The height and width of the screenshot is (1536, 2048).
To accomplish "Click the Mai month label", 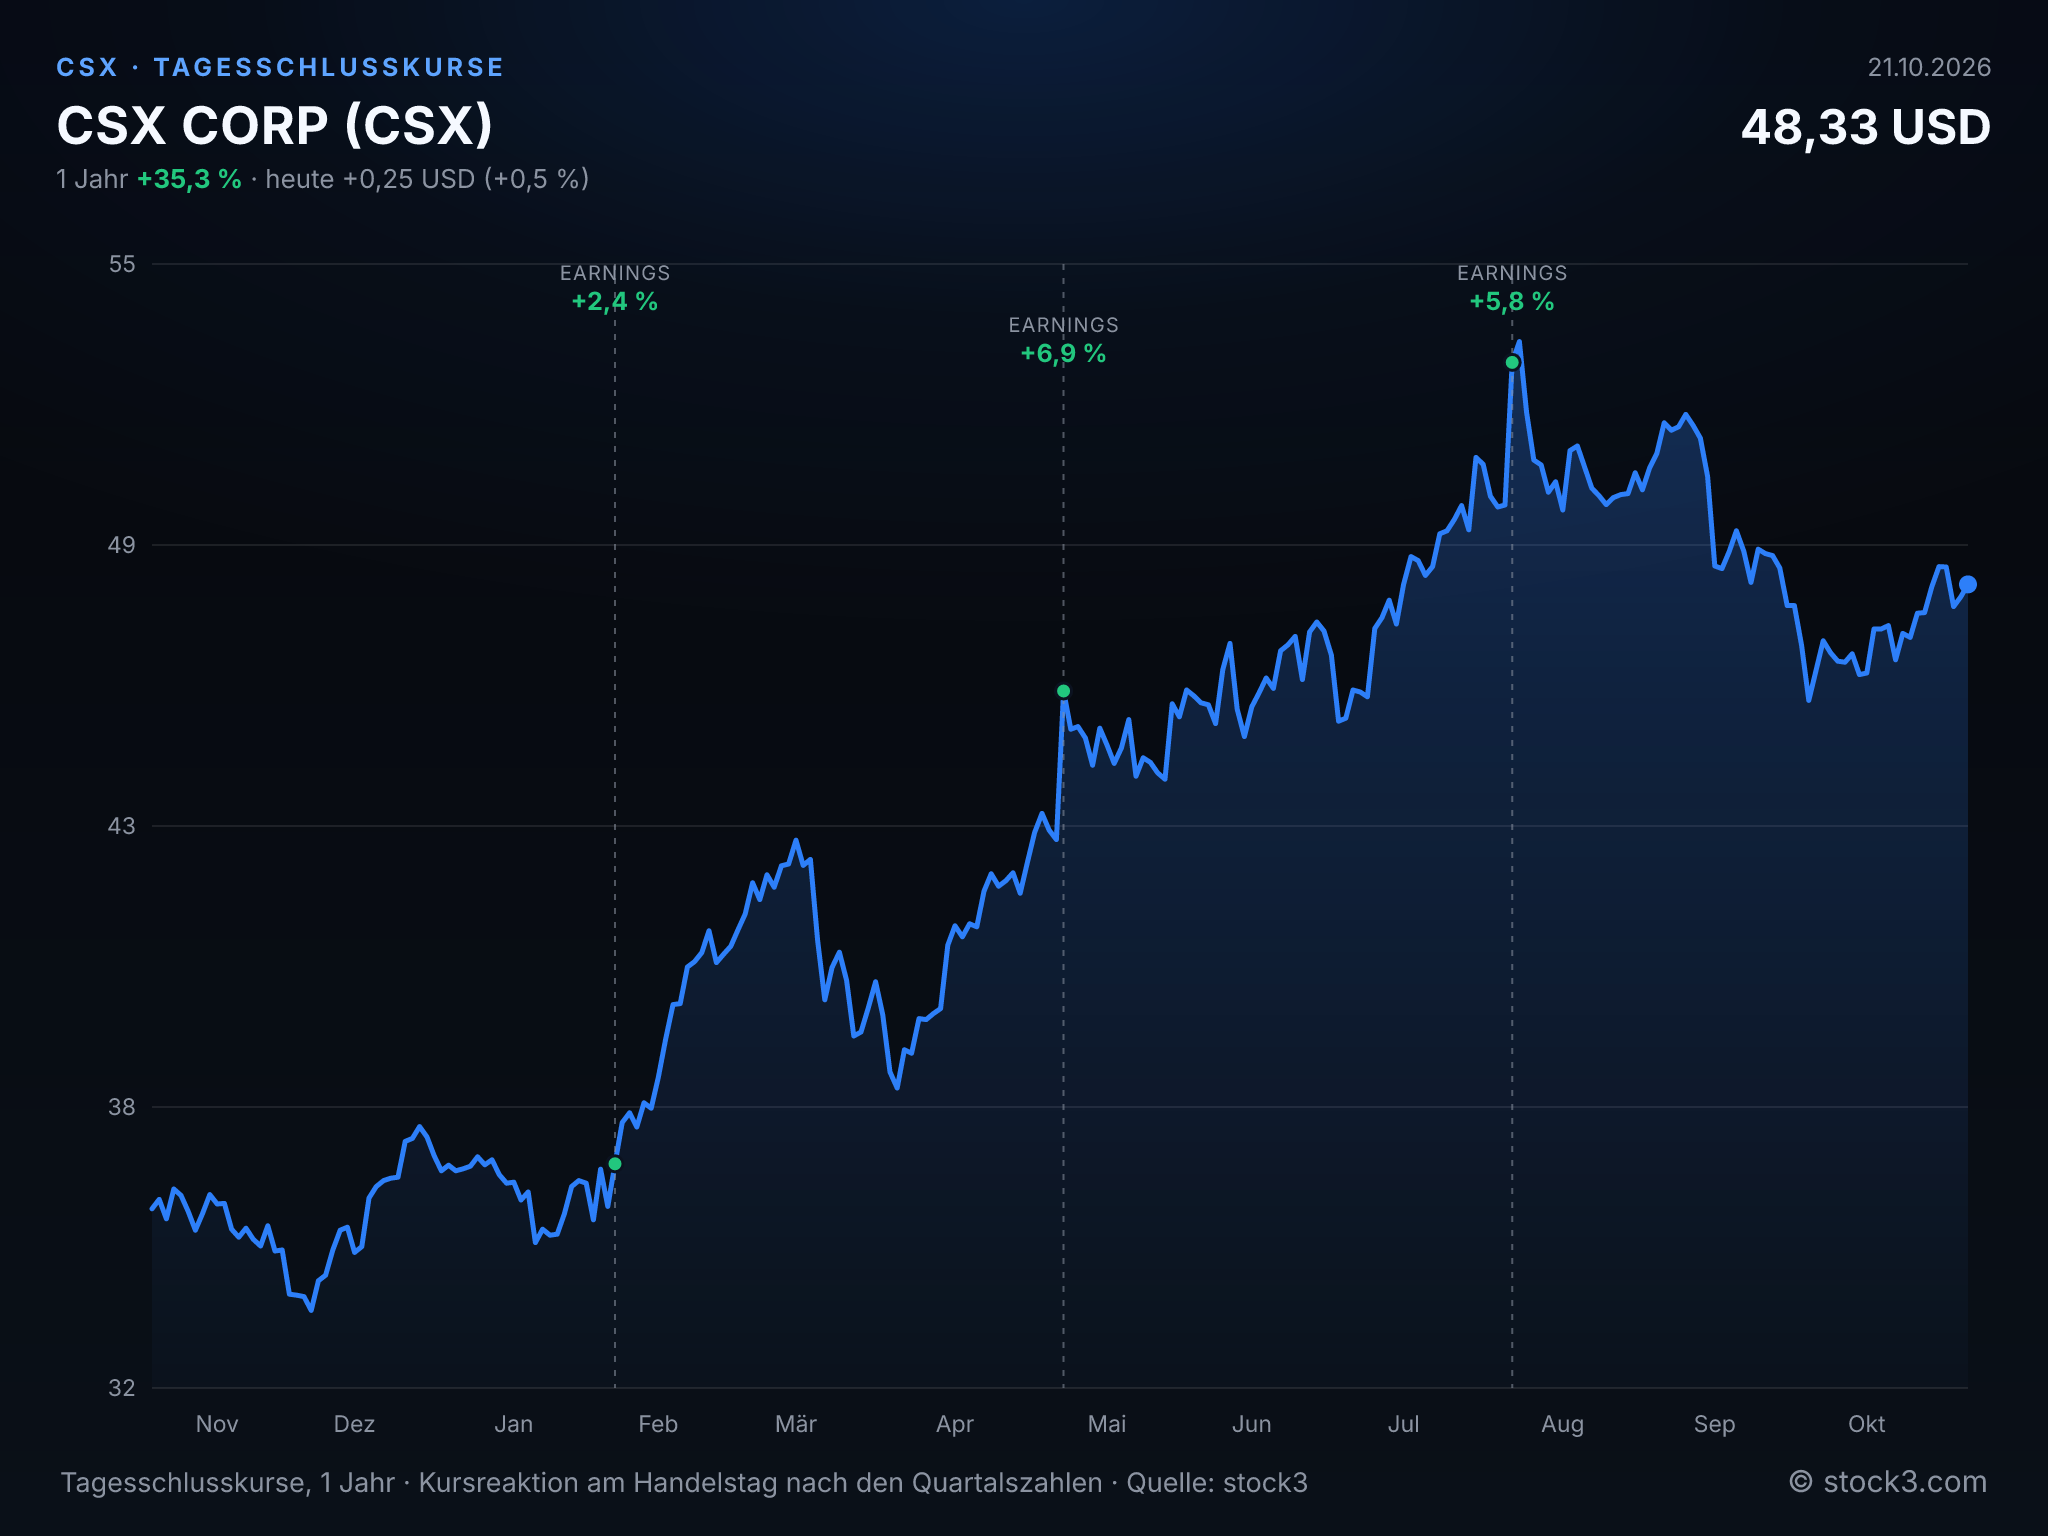I will 1107,1424.
